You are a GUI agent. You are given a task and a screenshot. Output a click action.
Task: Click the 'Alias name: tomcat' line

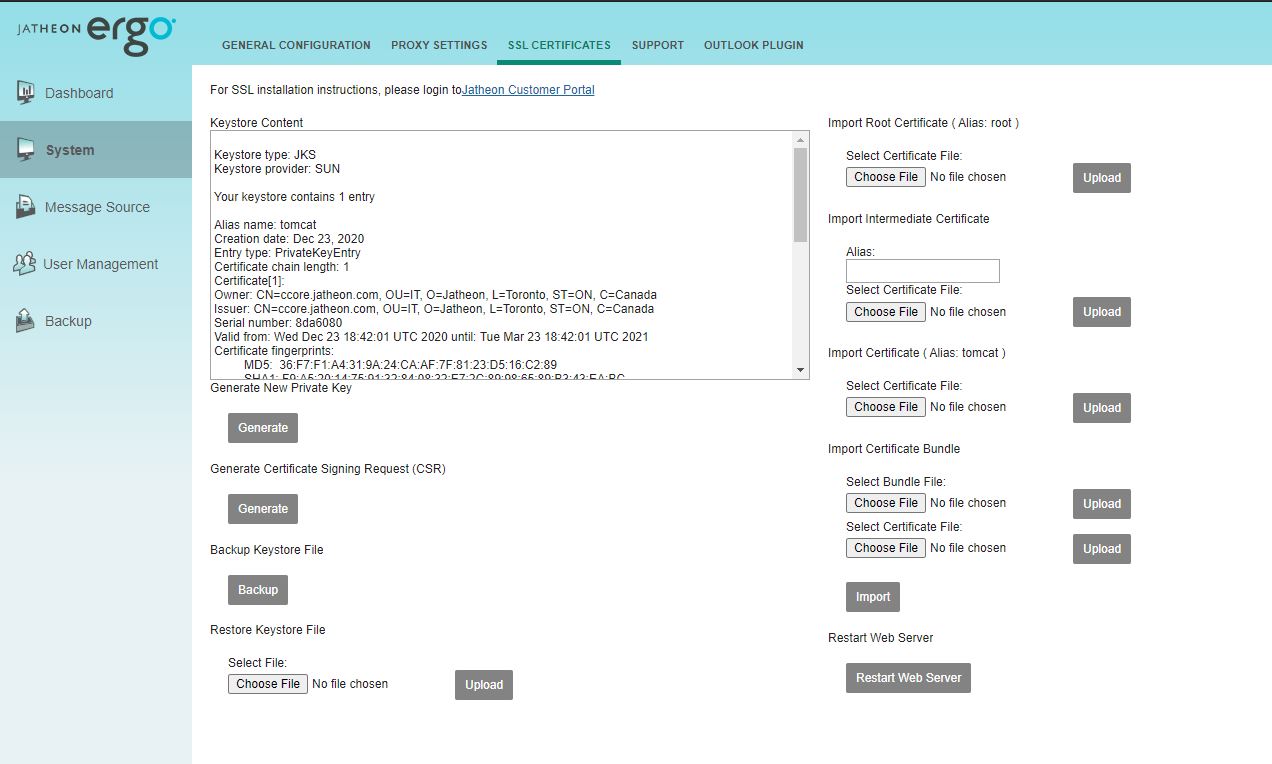coord(265,225)
